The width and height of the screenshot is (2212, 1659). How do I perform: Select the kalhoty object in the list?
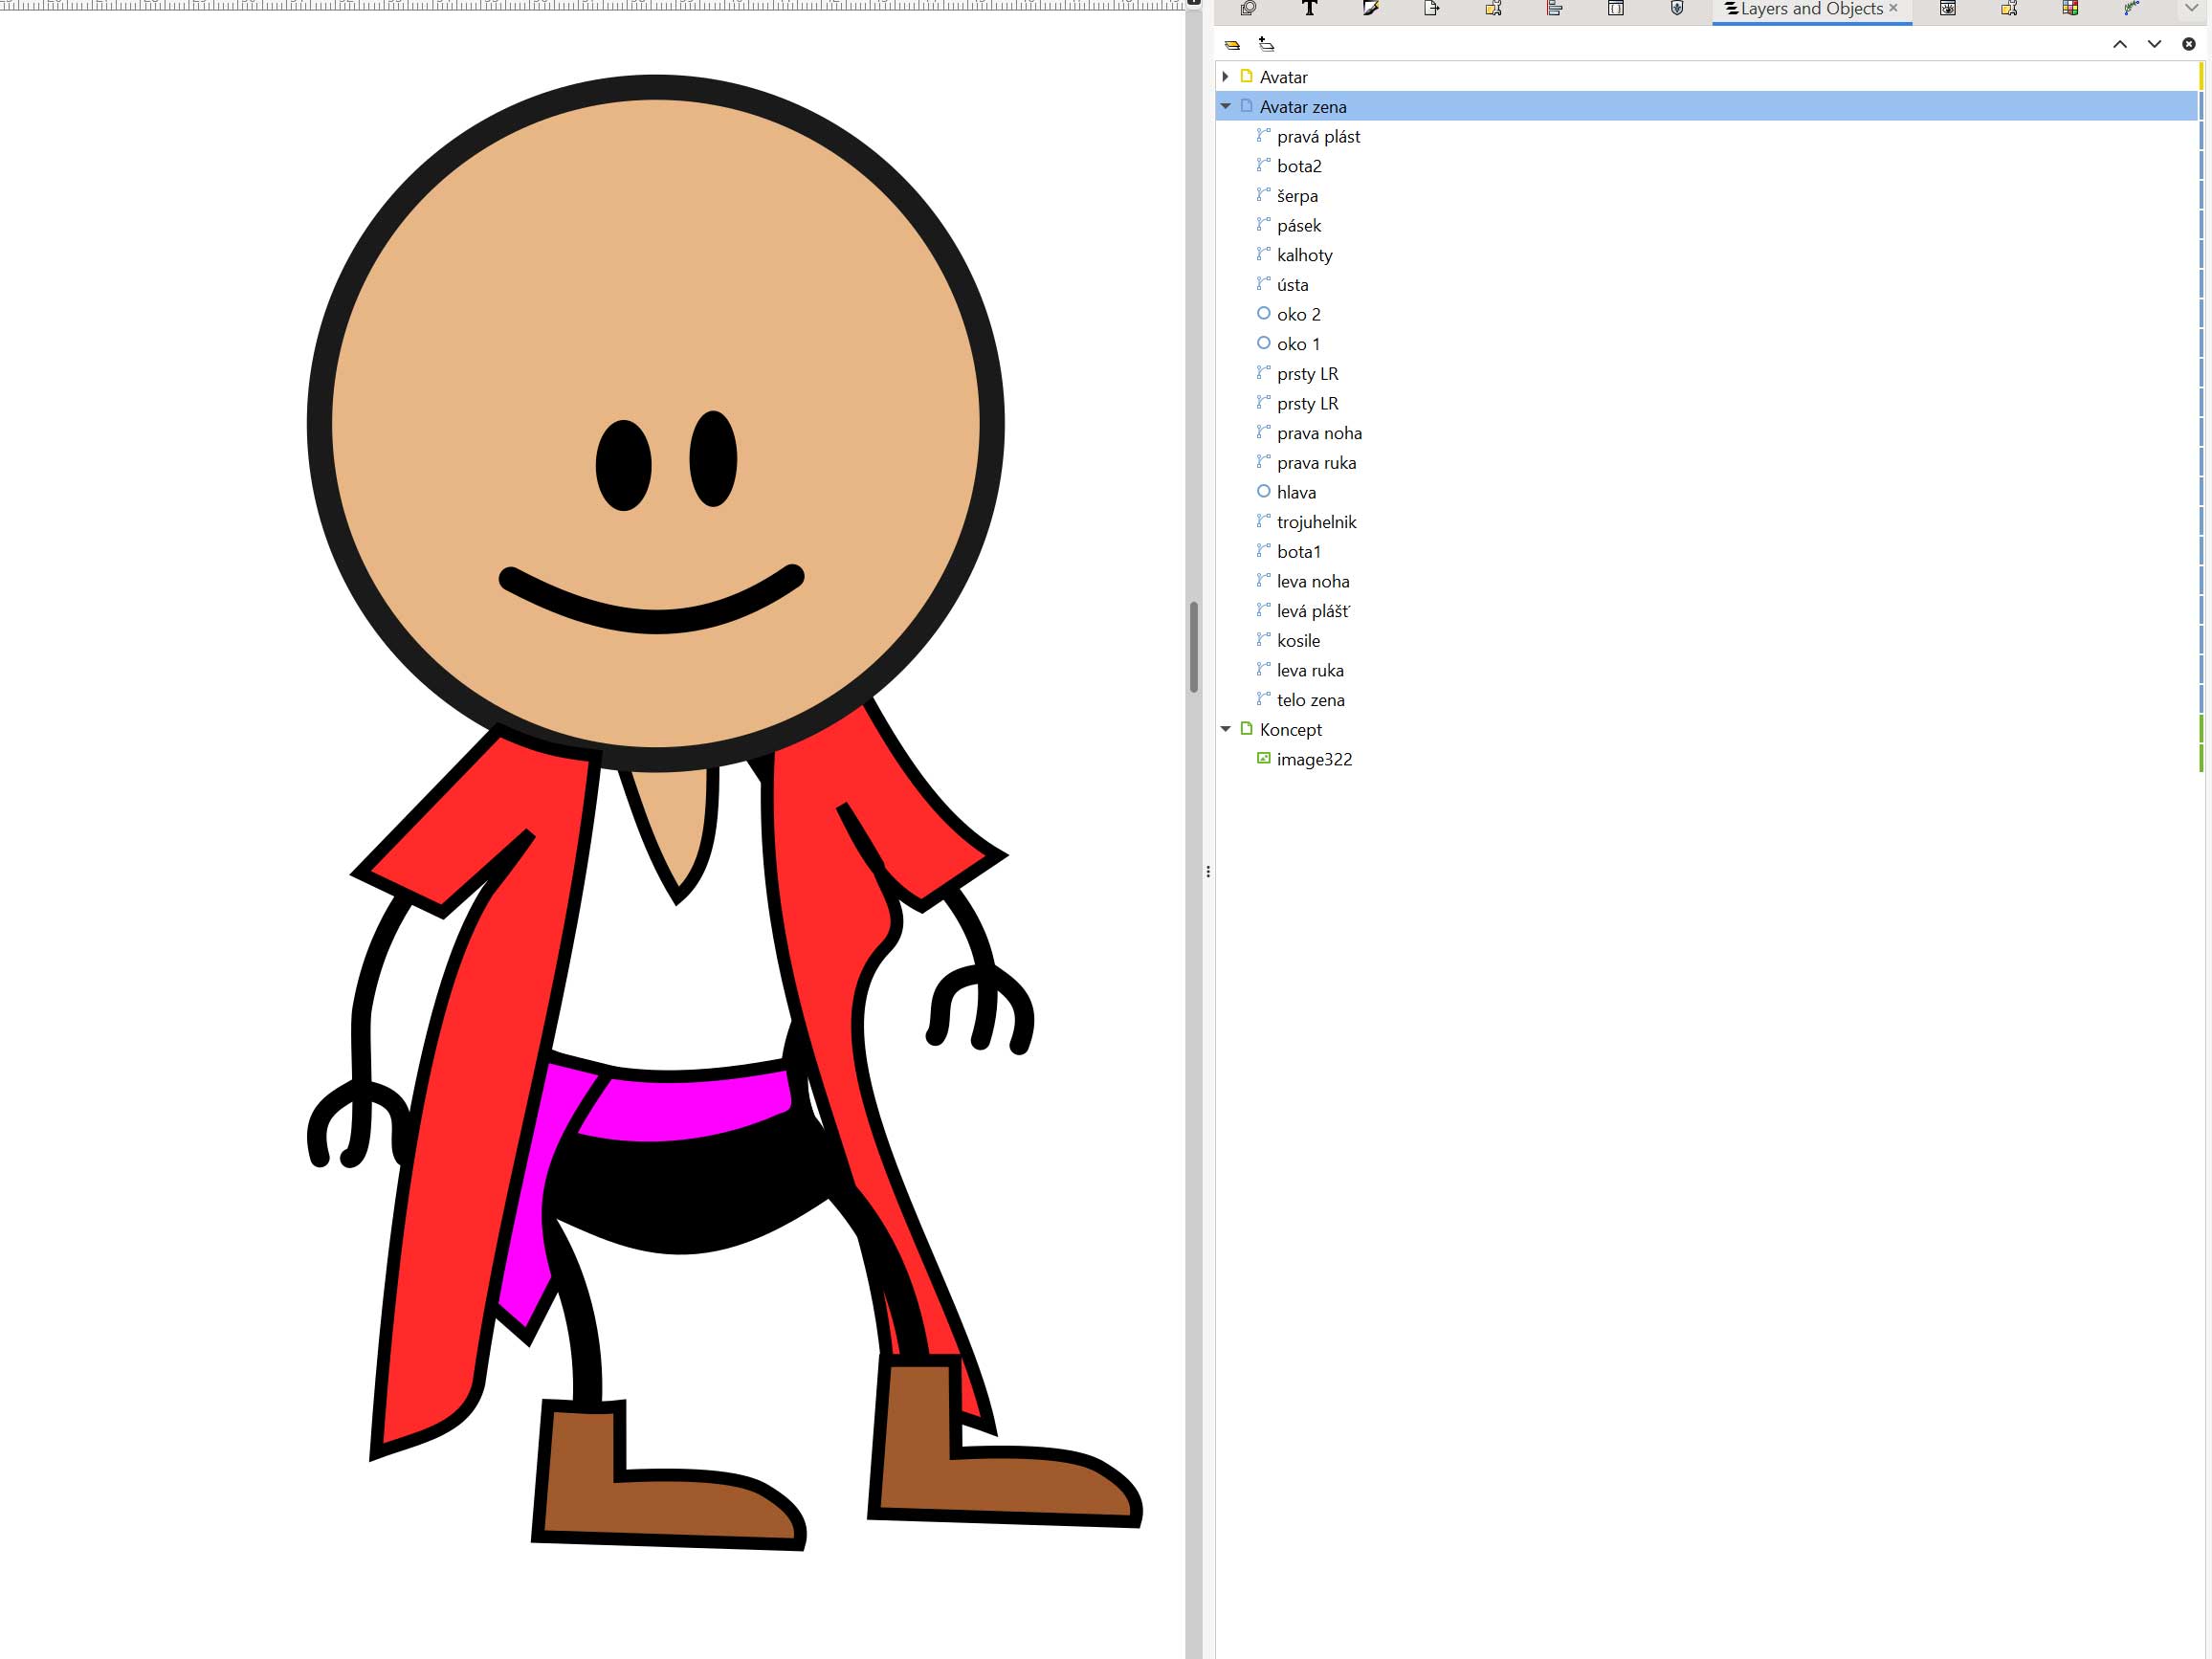(x=1304, y=255)
